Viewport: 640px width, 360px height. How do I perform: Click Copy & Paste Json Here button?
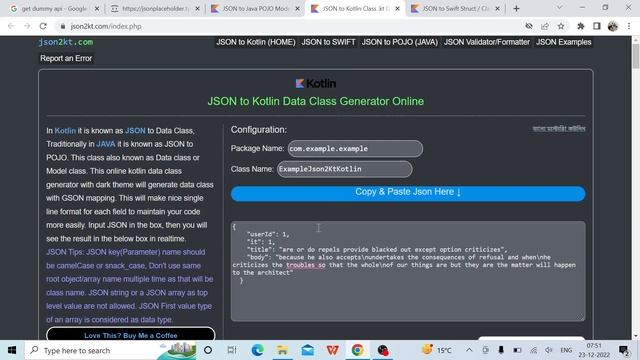[x=408, y=193]
